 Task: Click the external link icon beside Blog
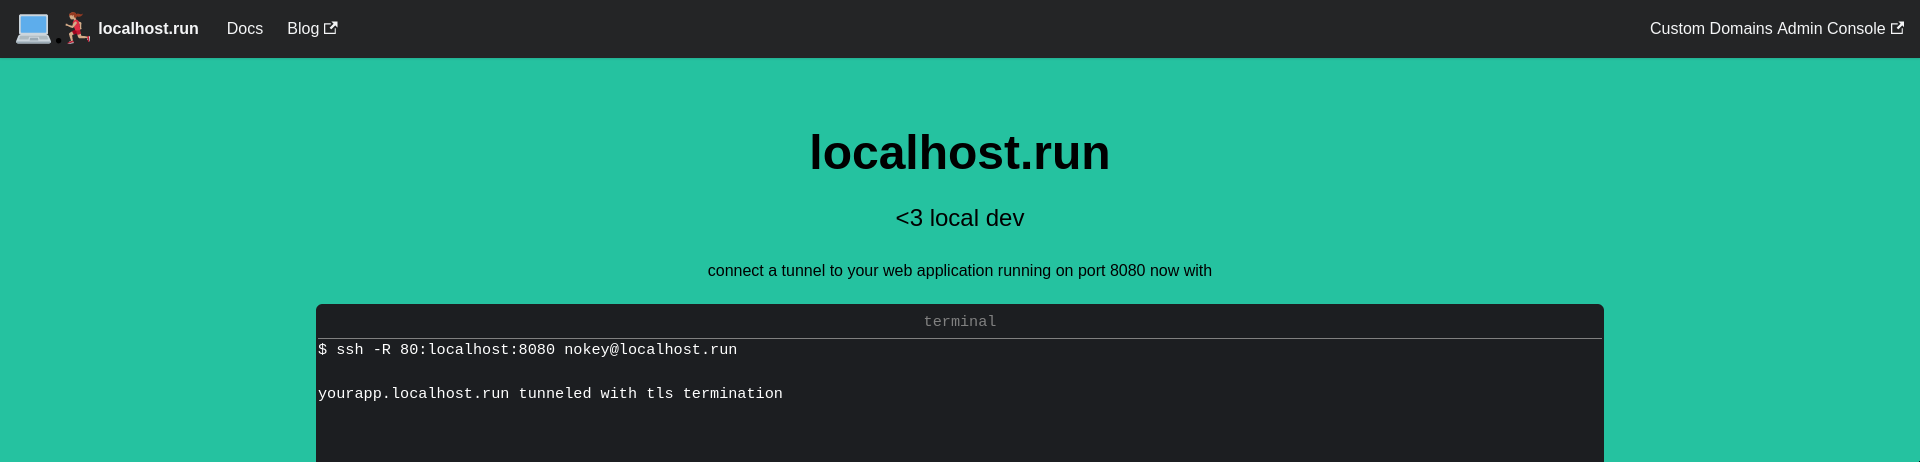tap(331, 28)
